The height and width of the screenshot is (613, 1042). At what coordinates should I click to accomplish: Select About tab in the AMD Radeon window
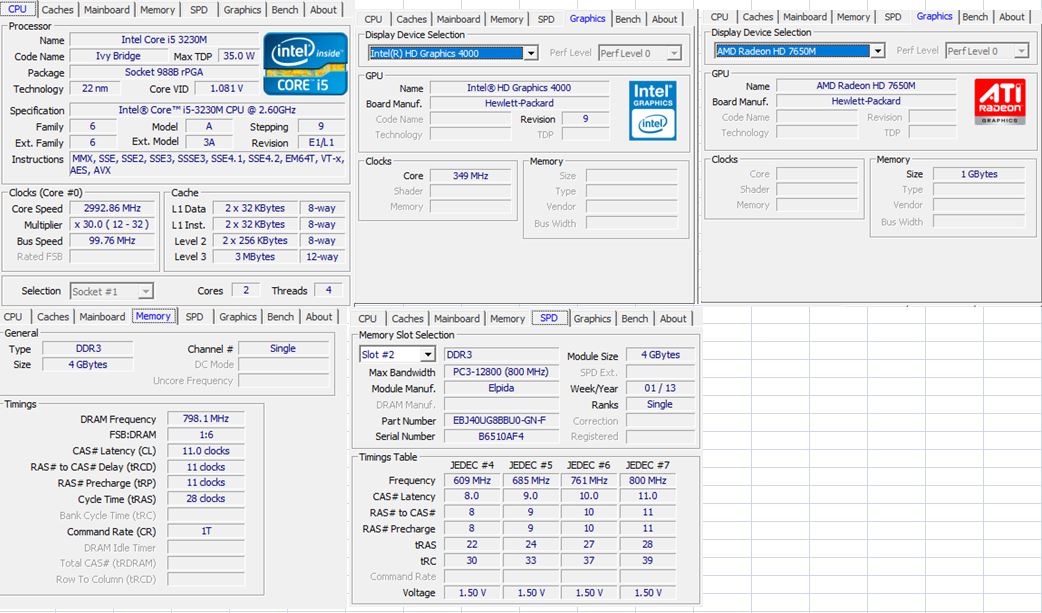(x=1011, y=17)
